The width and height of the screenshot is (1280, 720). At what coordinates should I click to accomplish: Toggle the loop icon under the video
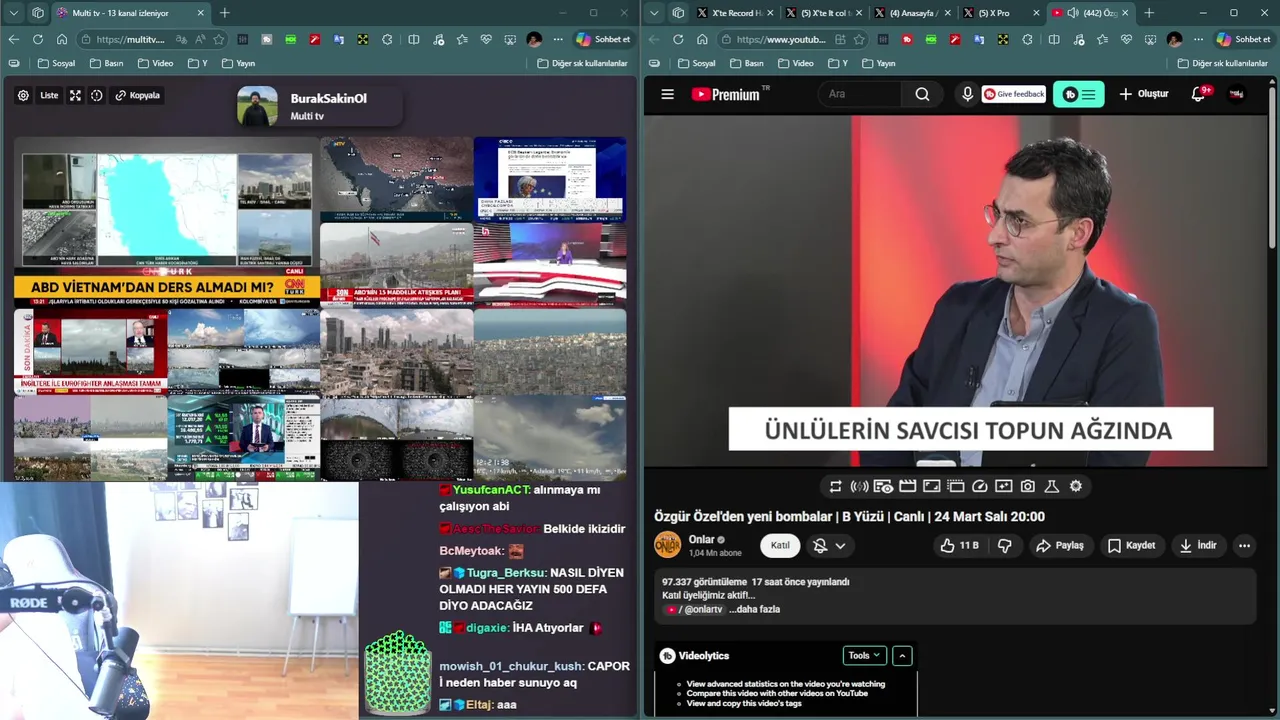tap(836, 486)
